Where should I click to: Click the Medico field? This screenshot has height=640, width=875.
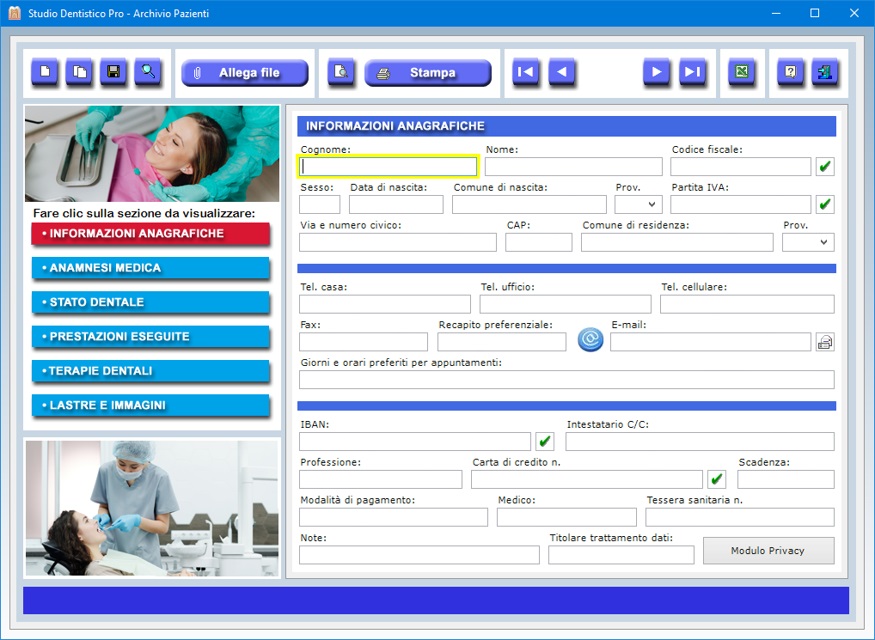click(566, 517)
